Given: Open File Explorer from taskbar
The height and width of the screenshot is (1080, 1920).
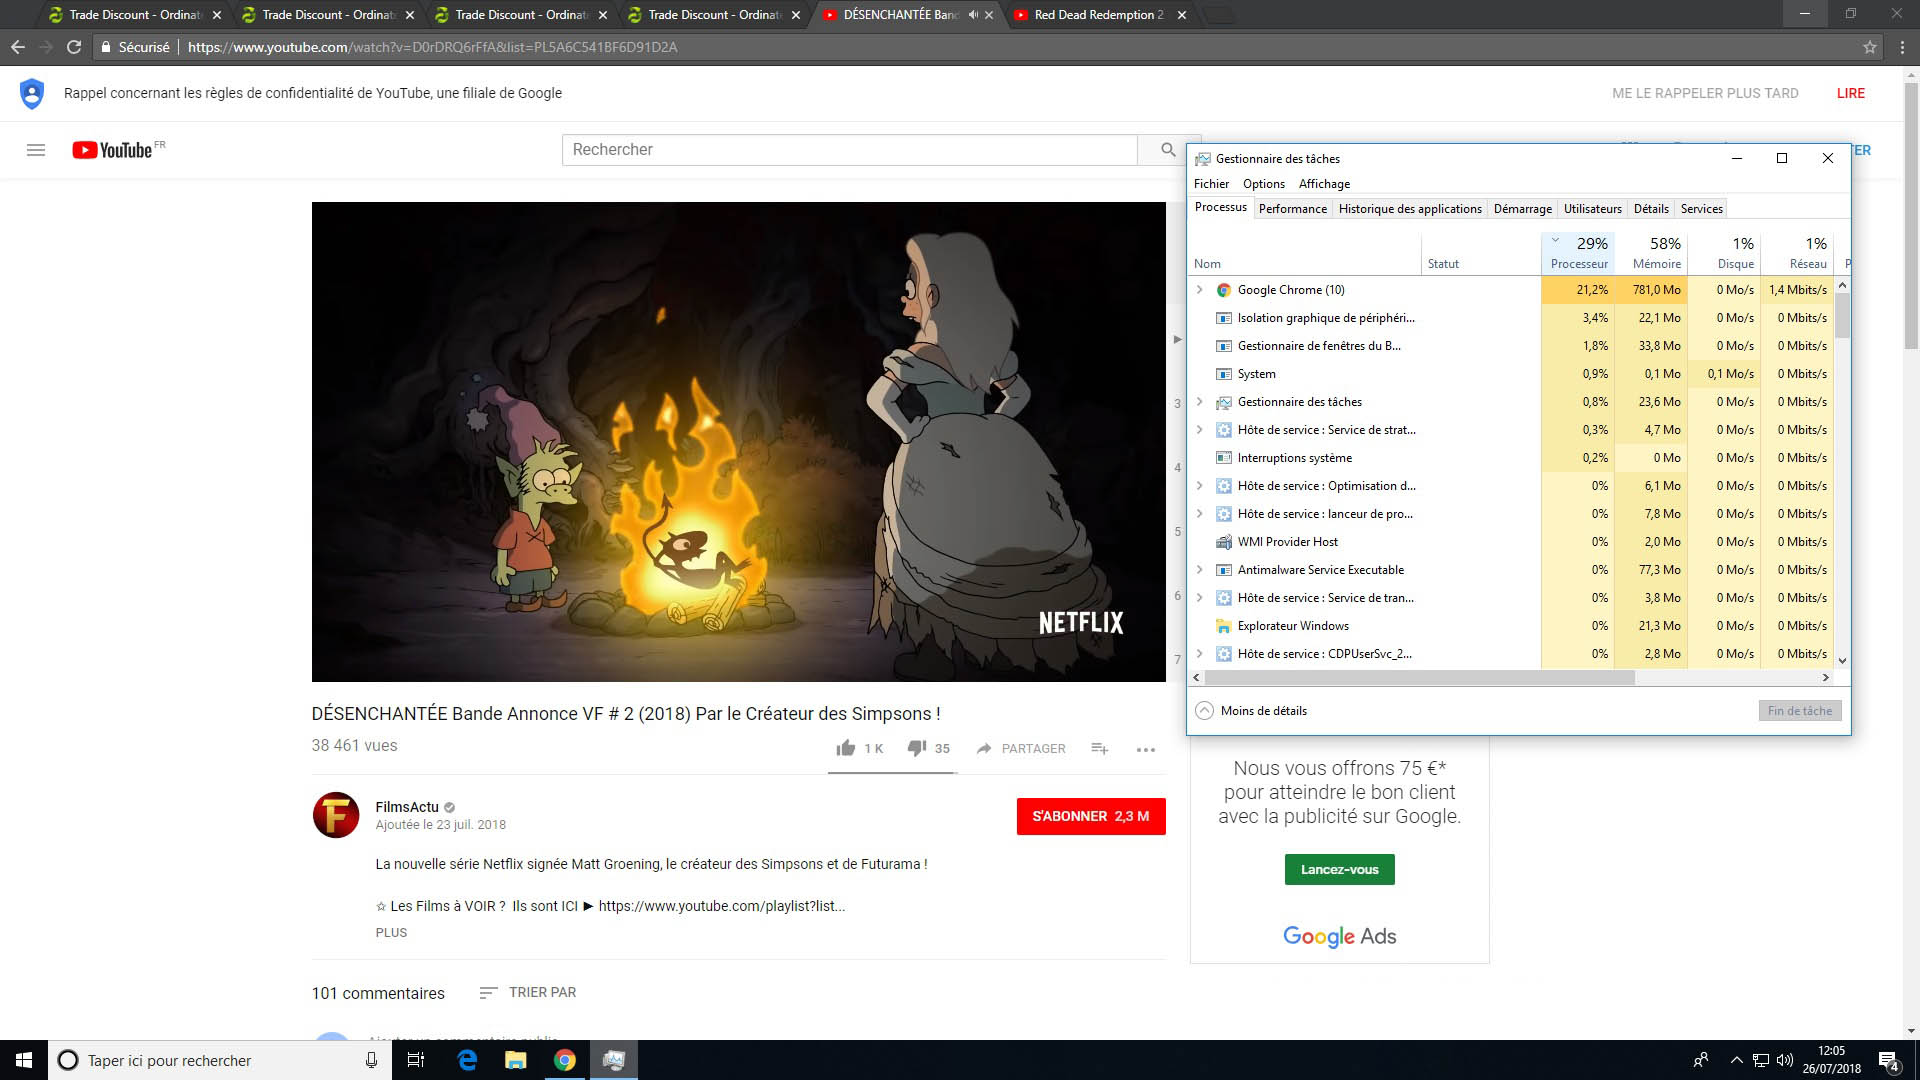Looking at the screenshot, I should 515,1060.
